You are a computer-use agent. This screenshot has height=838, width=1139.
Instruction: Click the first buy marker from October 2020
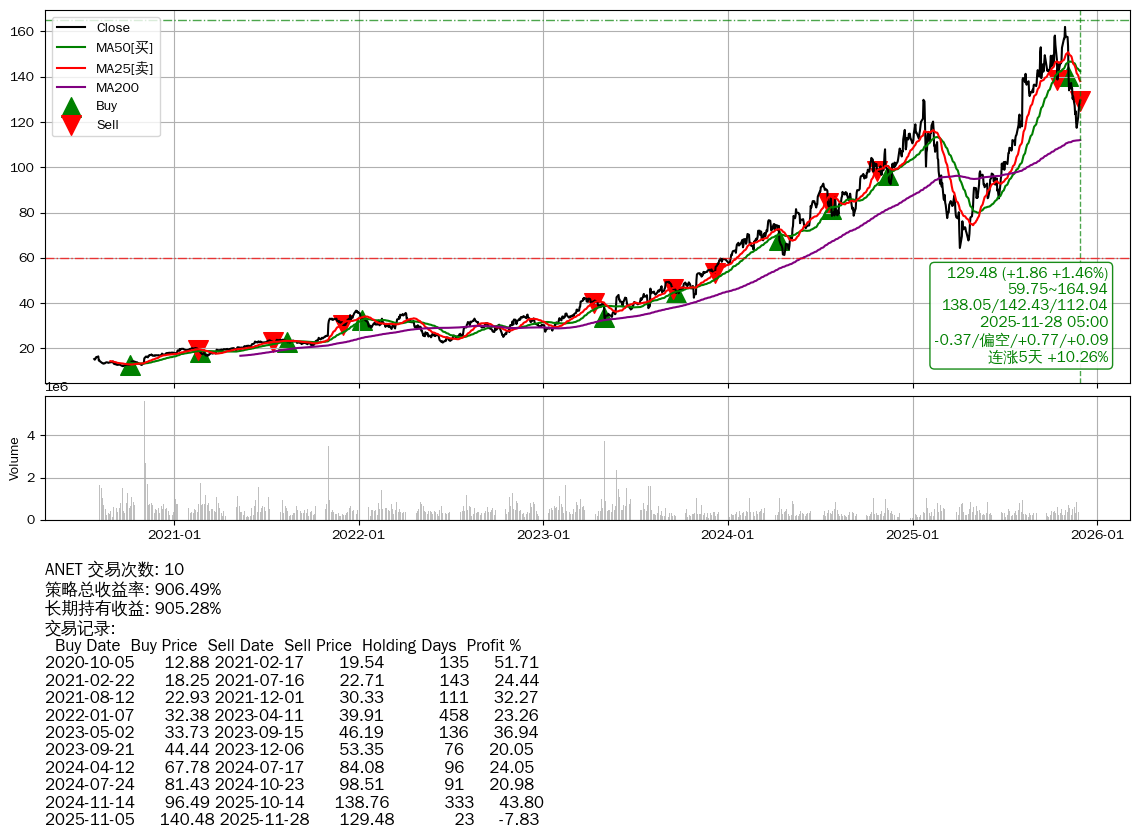pos(130,366)
